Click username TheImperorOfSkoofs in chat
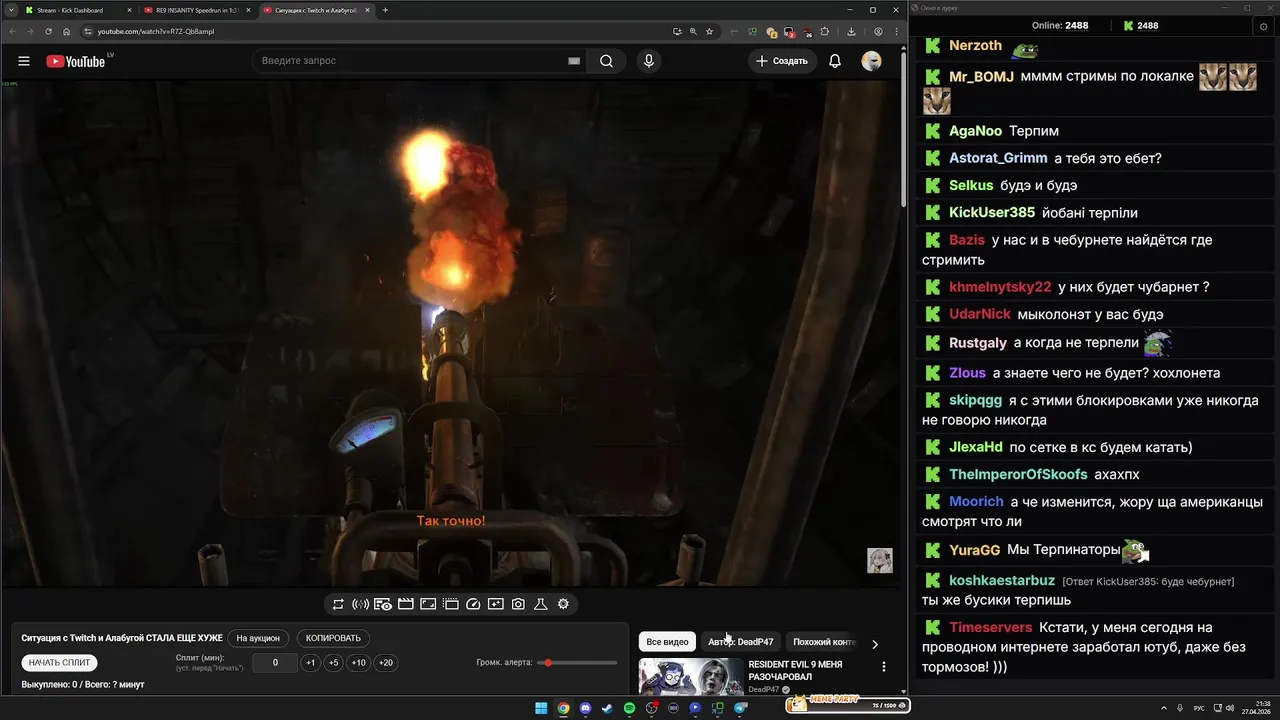This screenshot has width=1280, height=720. coord(1018,474)
